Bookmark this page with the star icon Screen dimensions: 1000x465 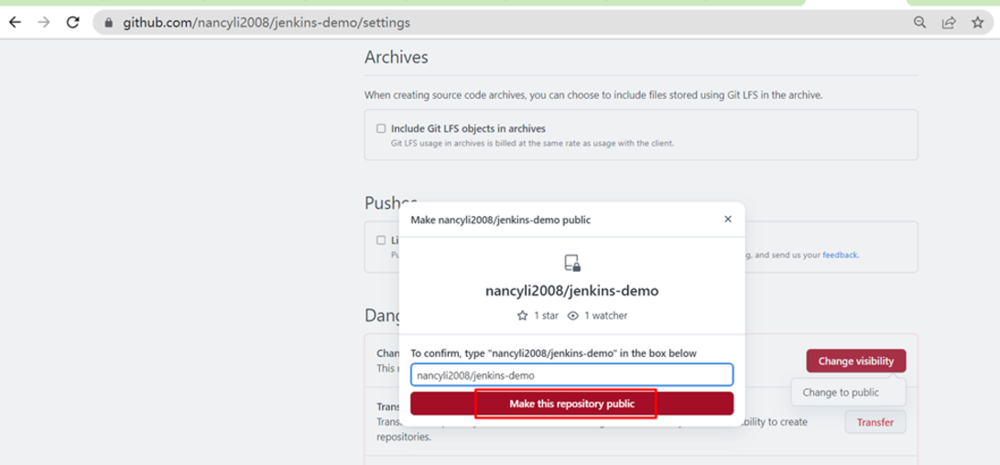click(x=978, y=22)
